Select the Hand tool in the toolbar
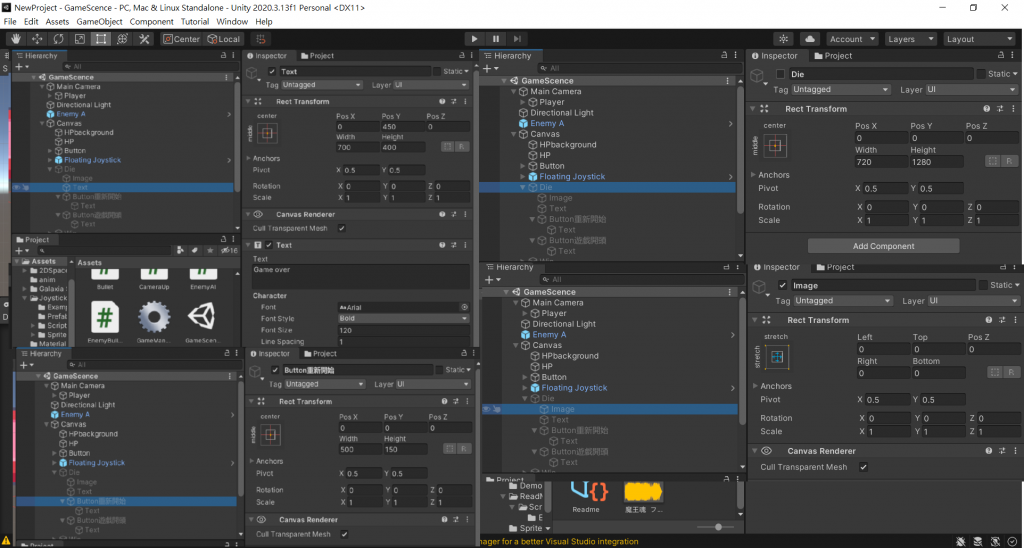 tap(16, 39)
